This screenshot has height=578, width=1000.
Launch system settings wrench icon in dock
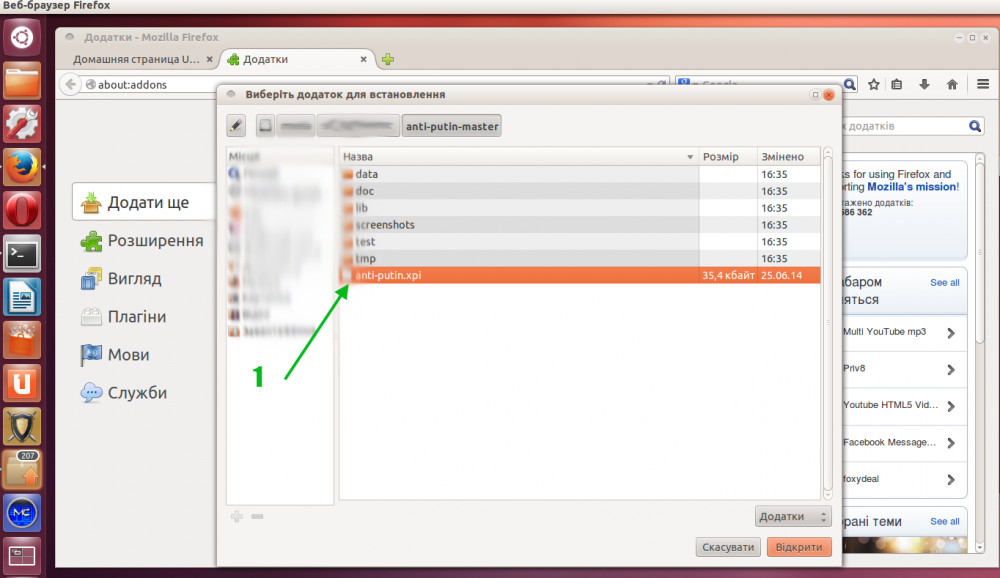click(x=22, y=124)
